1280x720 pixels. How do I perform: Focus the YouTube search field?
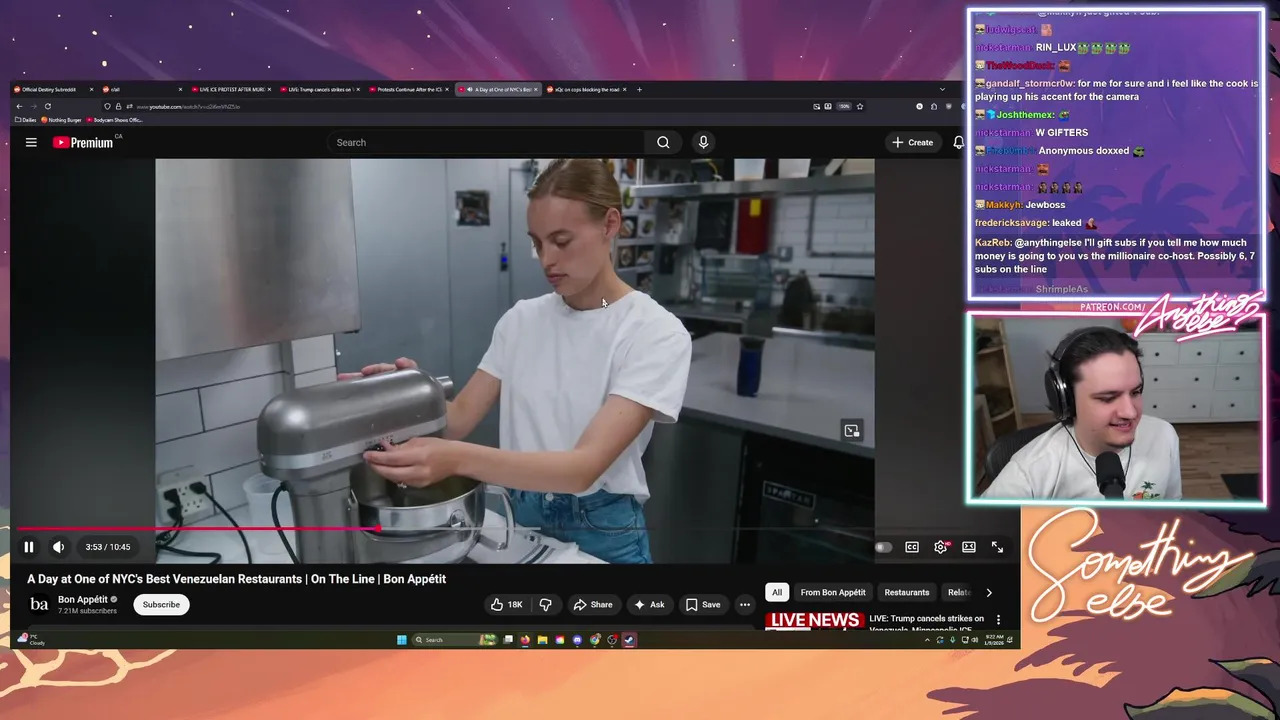tap(487, 142)
